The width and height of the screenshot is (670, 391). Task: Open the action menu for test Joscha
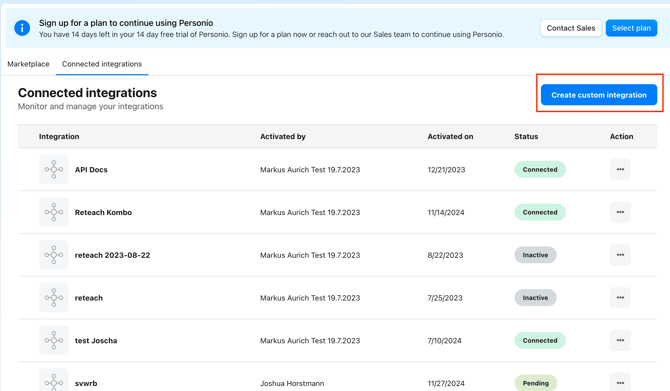pyautogui.click(x=620, y=340)
